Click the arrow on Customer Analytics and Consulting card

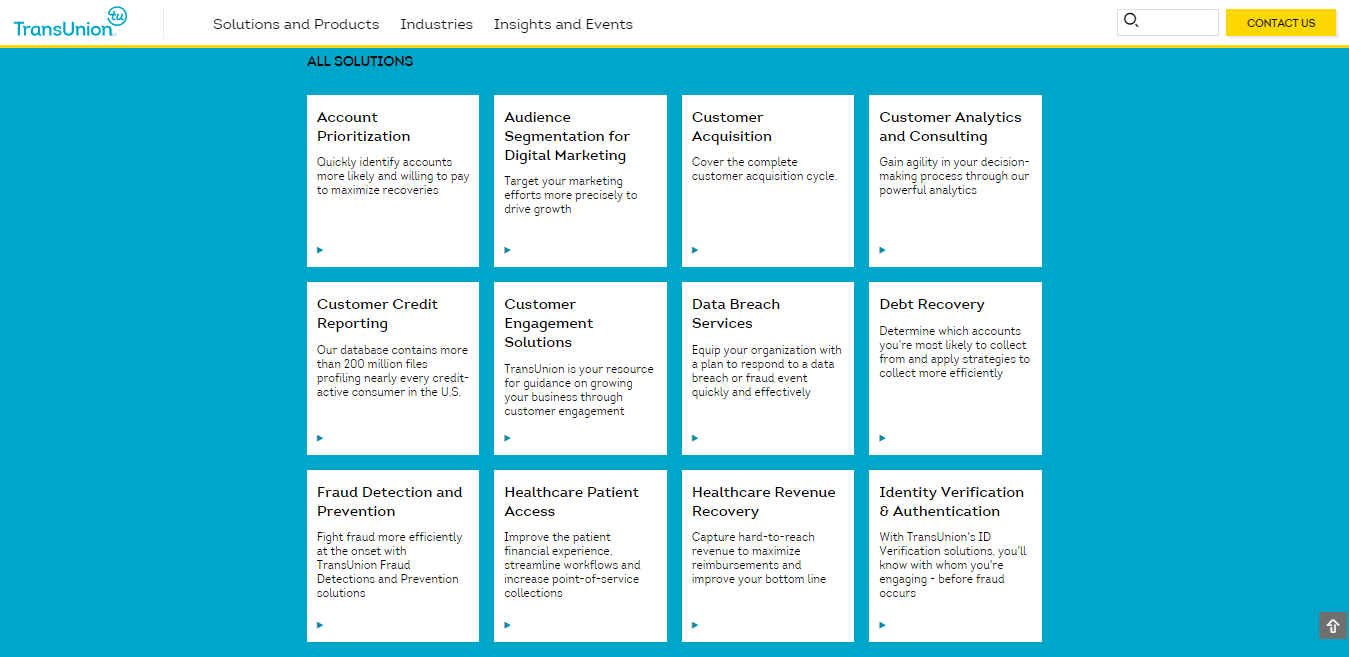pos(882,250)
